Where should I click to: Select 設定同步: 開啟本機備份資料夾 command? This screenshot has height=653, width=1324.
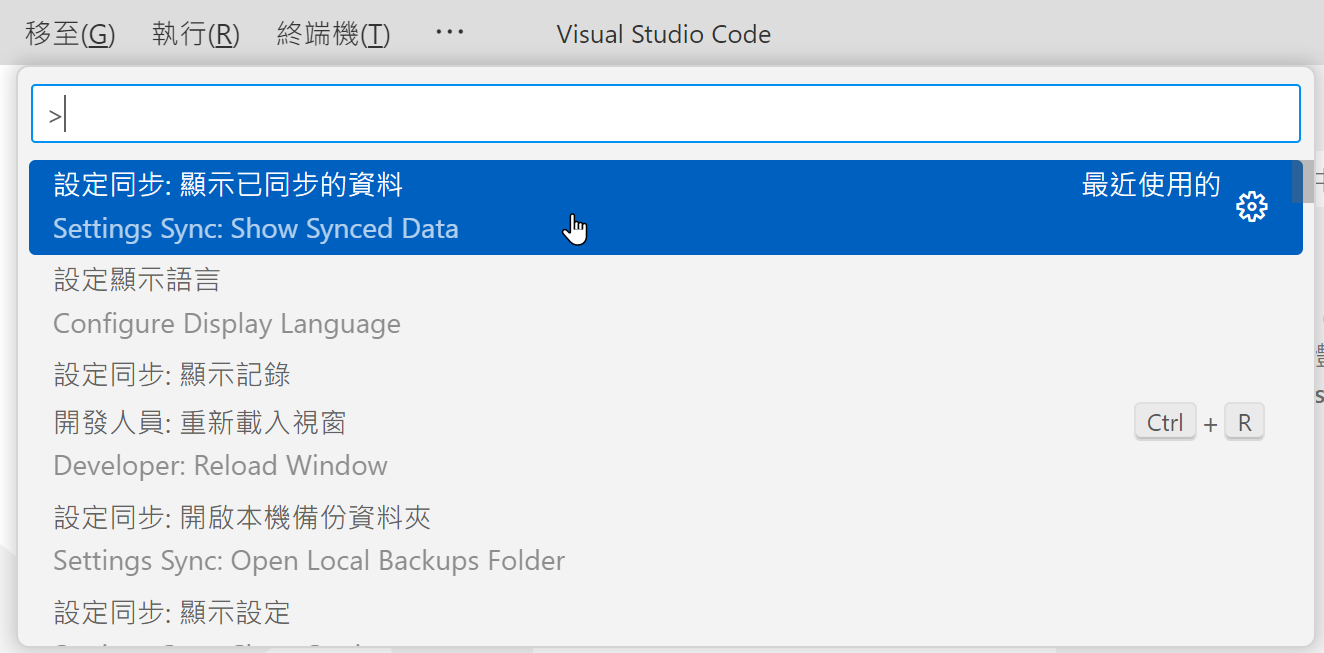click(666, 539)
